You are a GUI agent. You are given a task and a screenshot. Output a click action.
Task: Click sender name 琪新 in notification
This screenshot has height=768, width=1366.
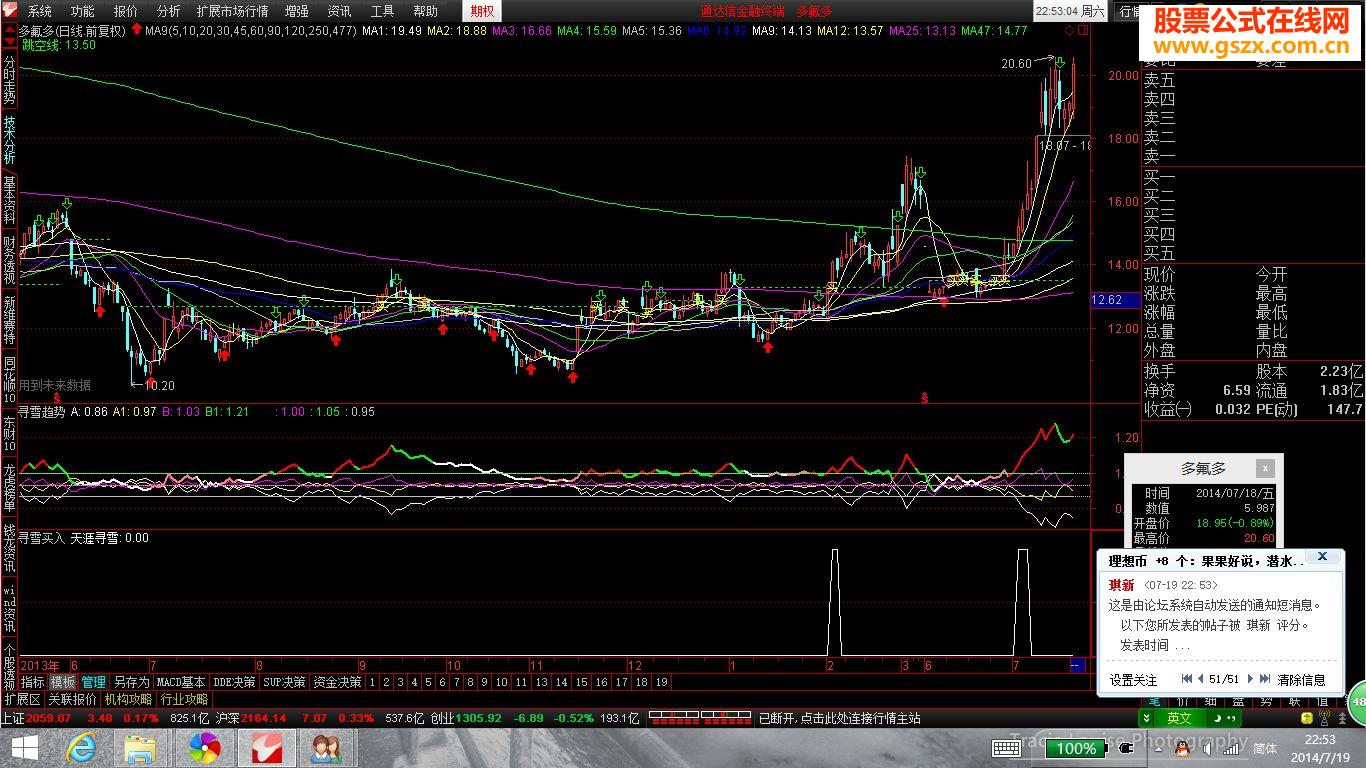pos(1122,585)
